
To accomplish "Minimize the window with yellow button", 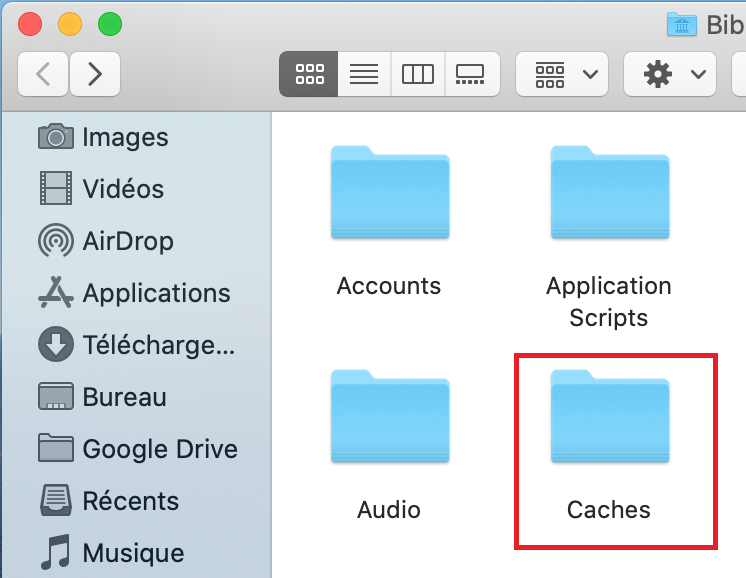I will [x=70, y=24].
